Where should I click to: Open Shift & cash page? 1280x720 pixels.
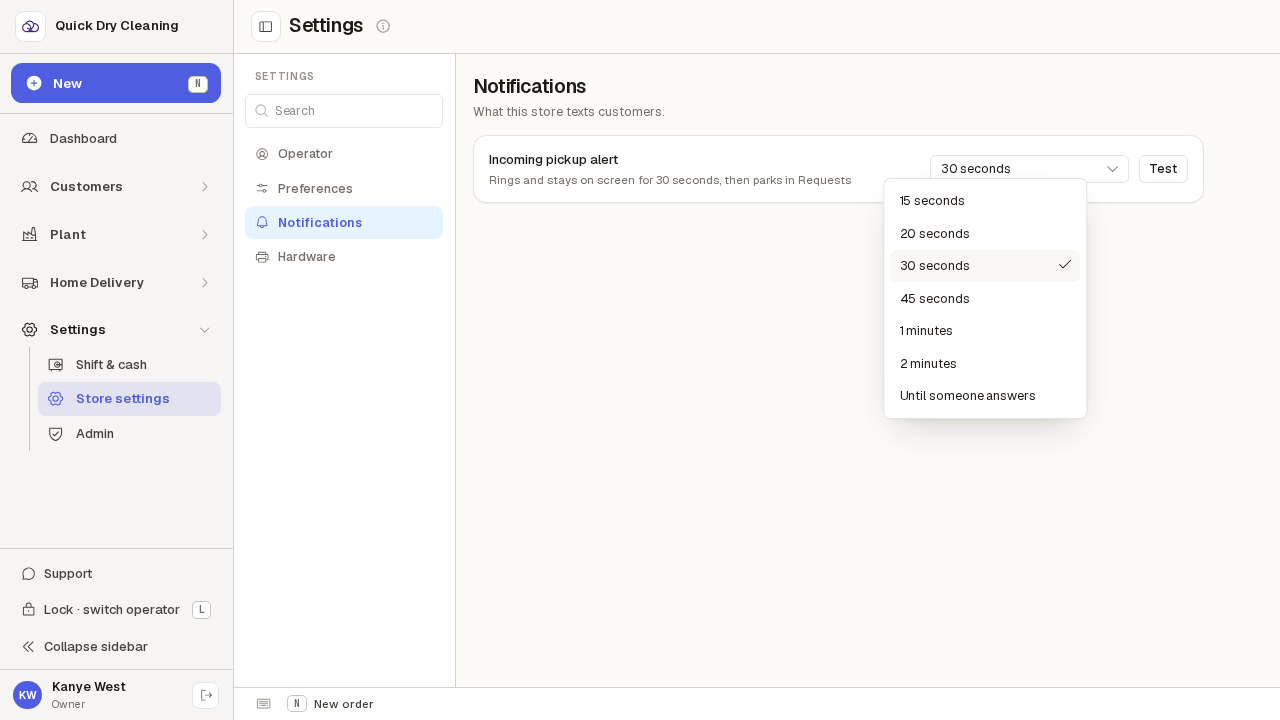(129, 365)
